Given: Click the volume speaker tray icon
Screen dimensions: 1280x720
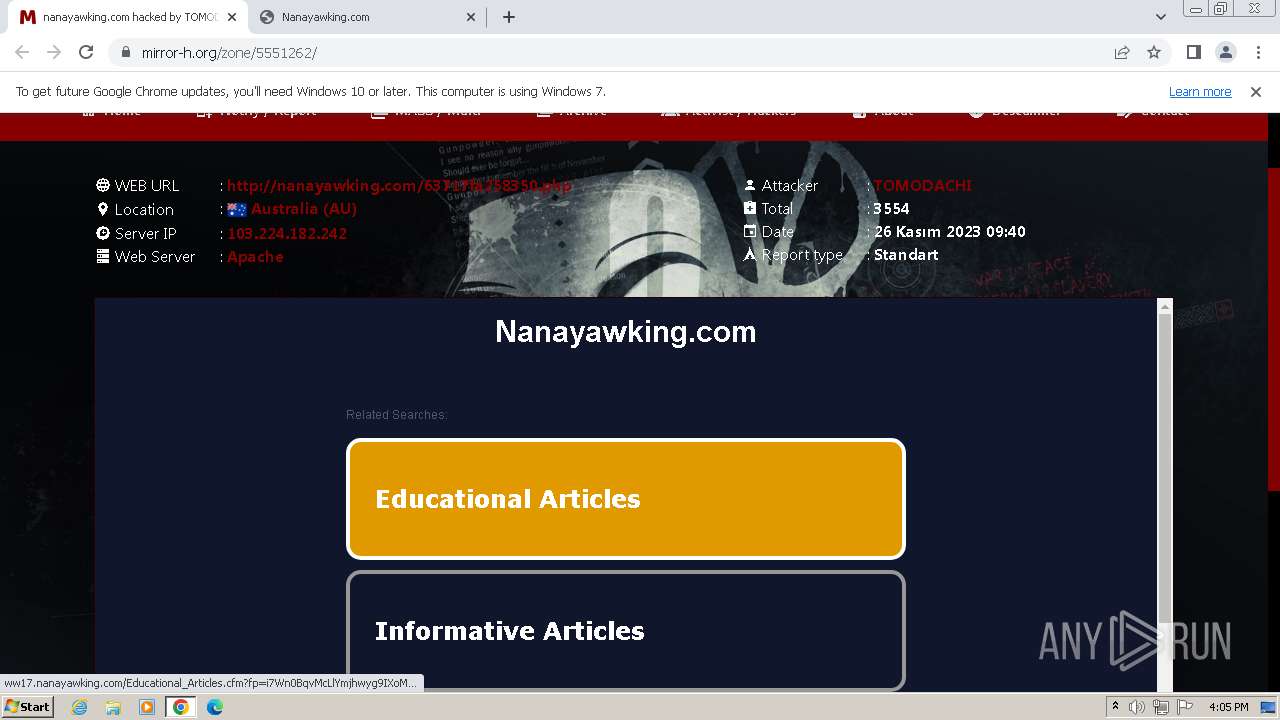Looking at the screenshot, I should pyautogui.click(x=1137, y=707).
